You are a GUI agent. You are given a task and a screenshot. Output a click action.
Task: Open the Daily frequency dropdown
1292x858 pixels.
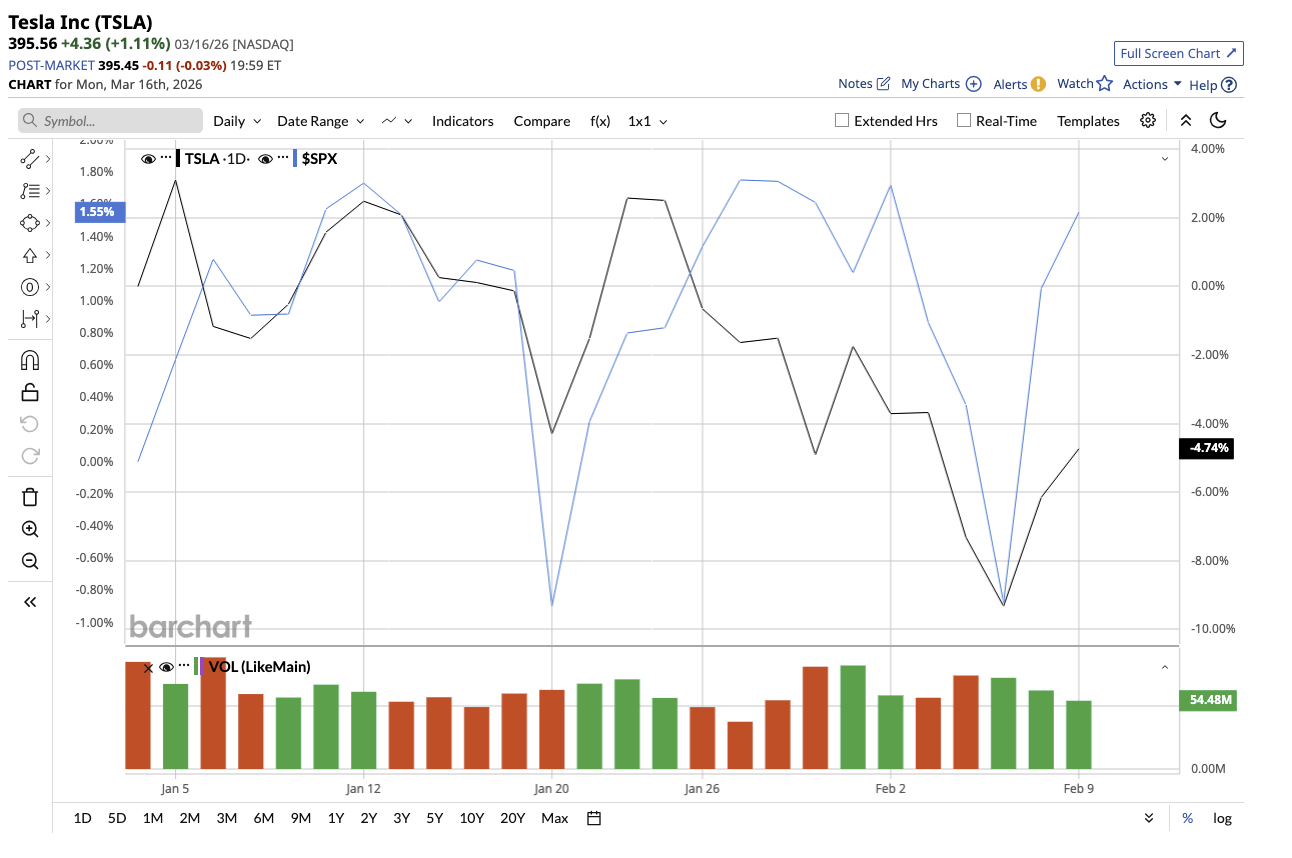click(x=237, y=121)
